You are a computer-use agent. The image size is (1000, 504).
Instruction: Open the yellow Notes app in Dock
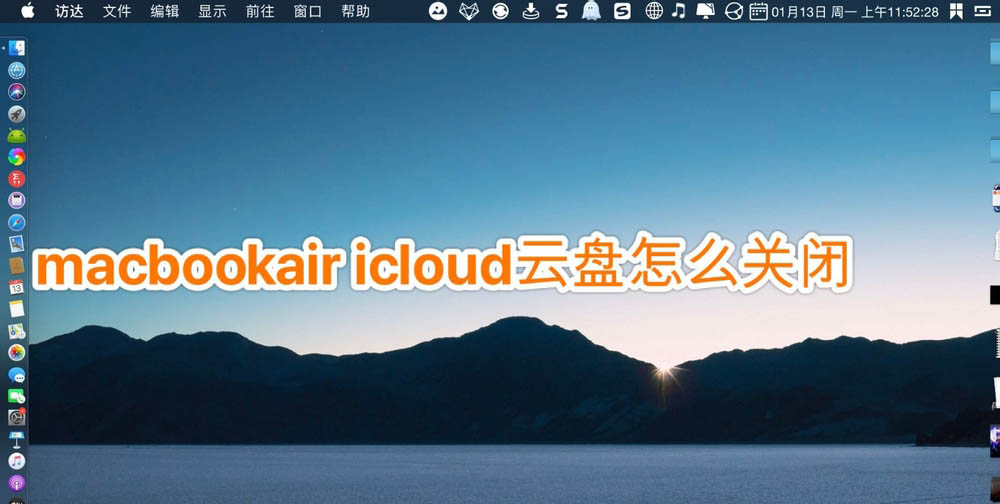pos(17,309)
